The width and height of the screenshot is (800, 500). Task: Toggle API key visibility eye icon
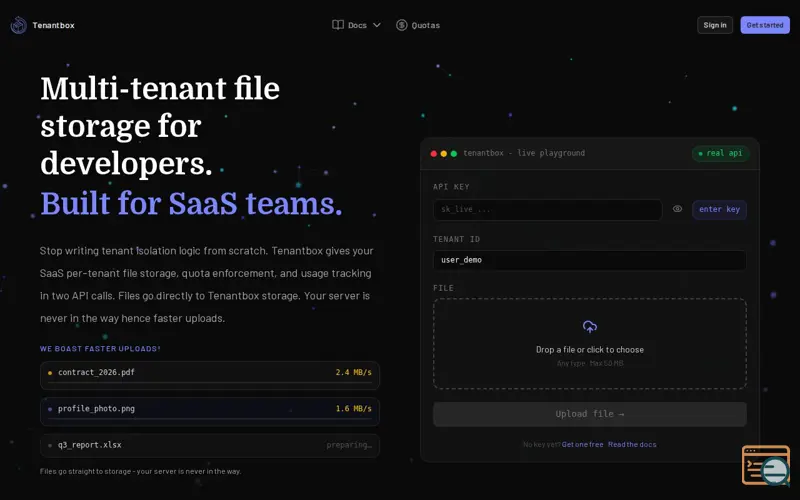[677, 209]
